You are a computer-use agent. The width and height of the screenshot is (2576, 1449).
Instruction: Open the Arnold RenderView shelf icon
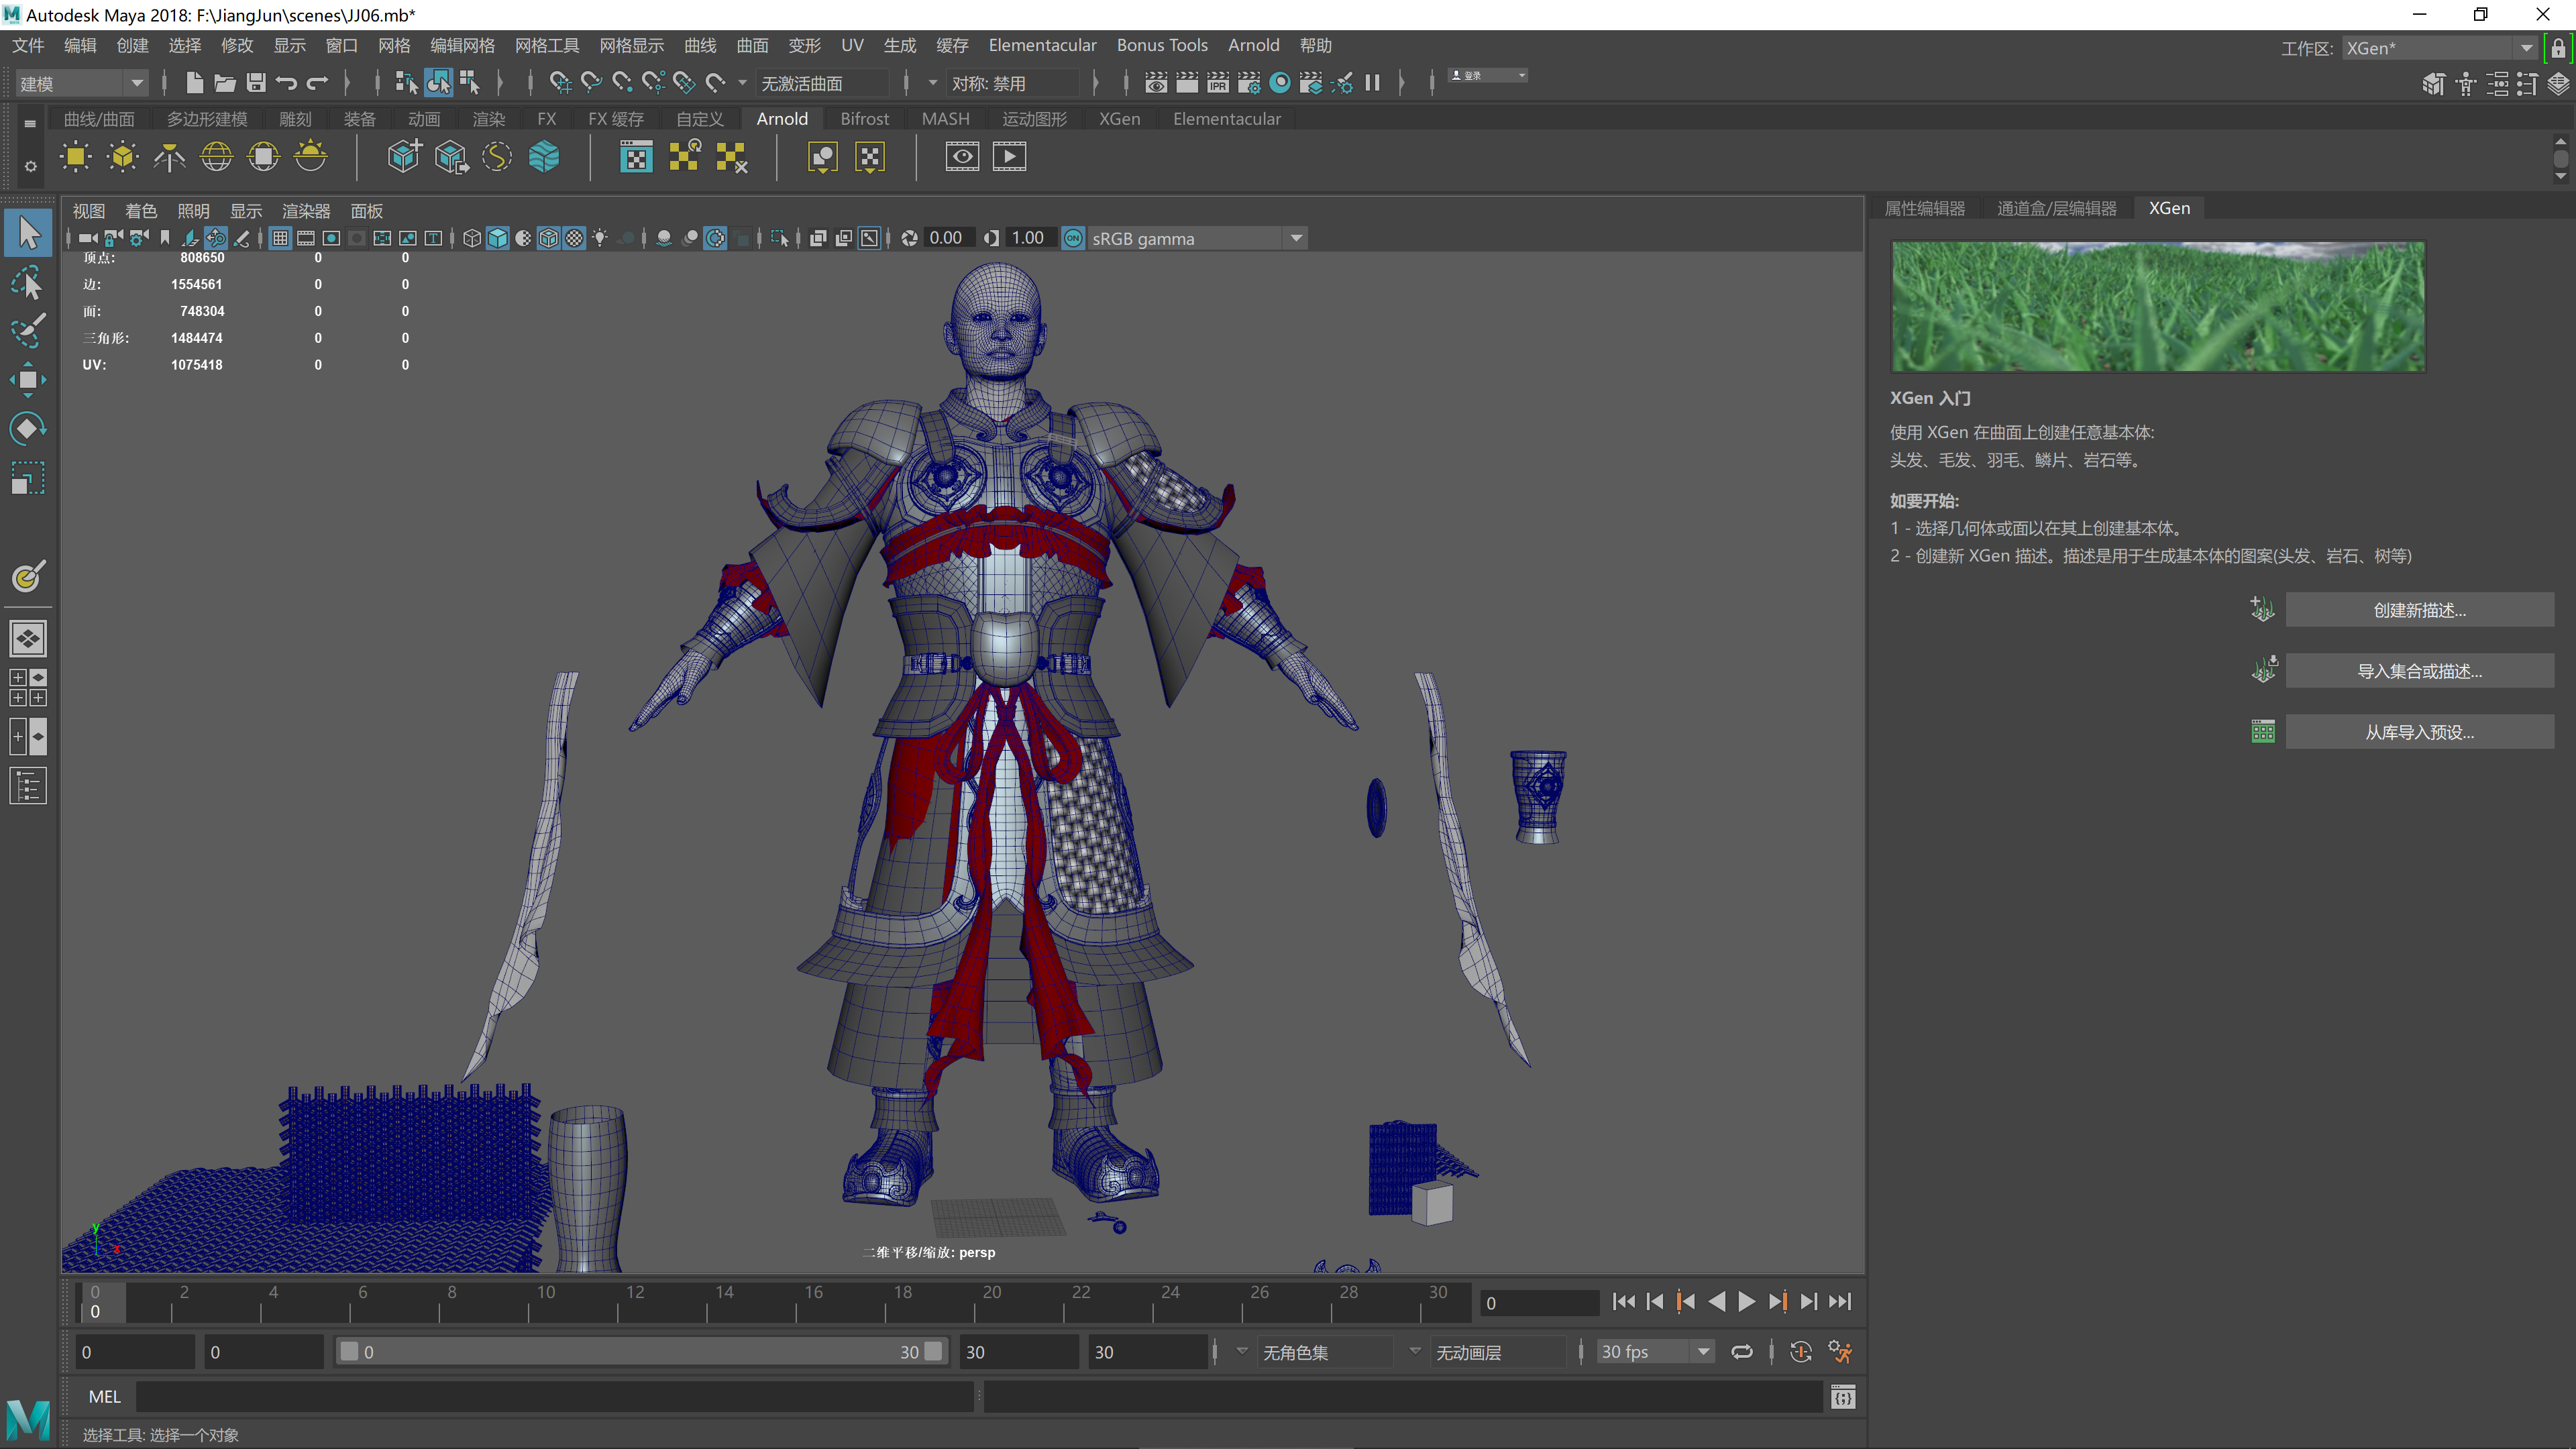coord(962,157)
